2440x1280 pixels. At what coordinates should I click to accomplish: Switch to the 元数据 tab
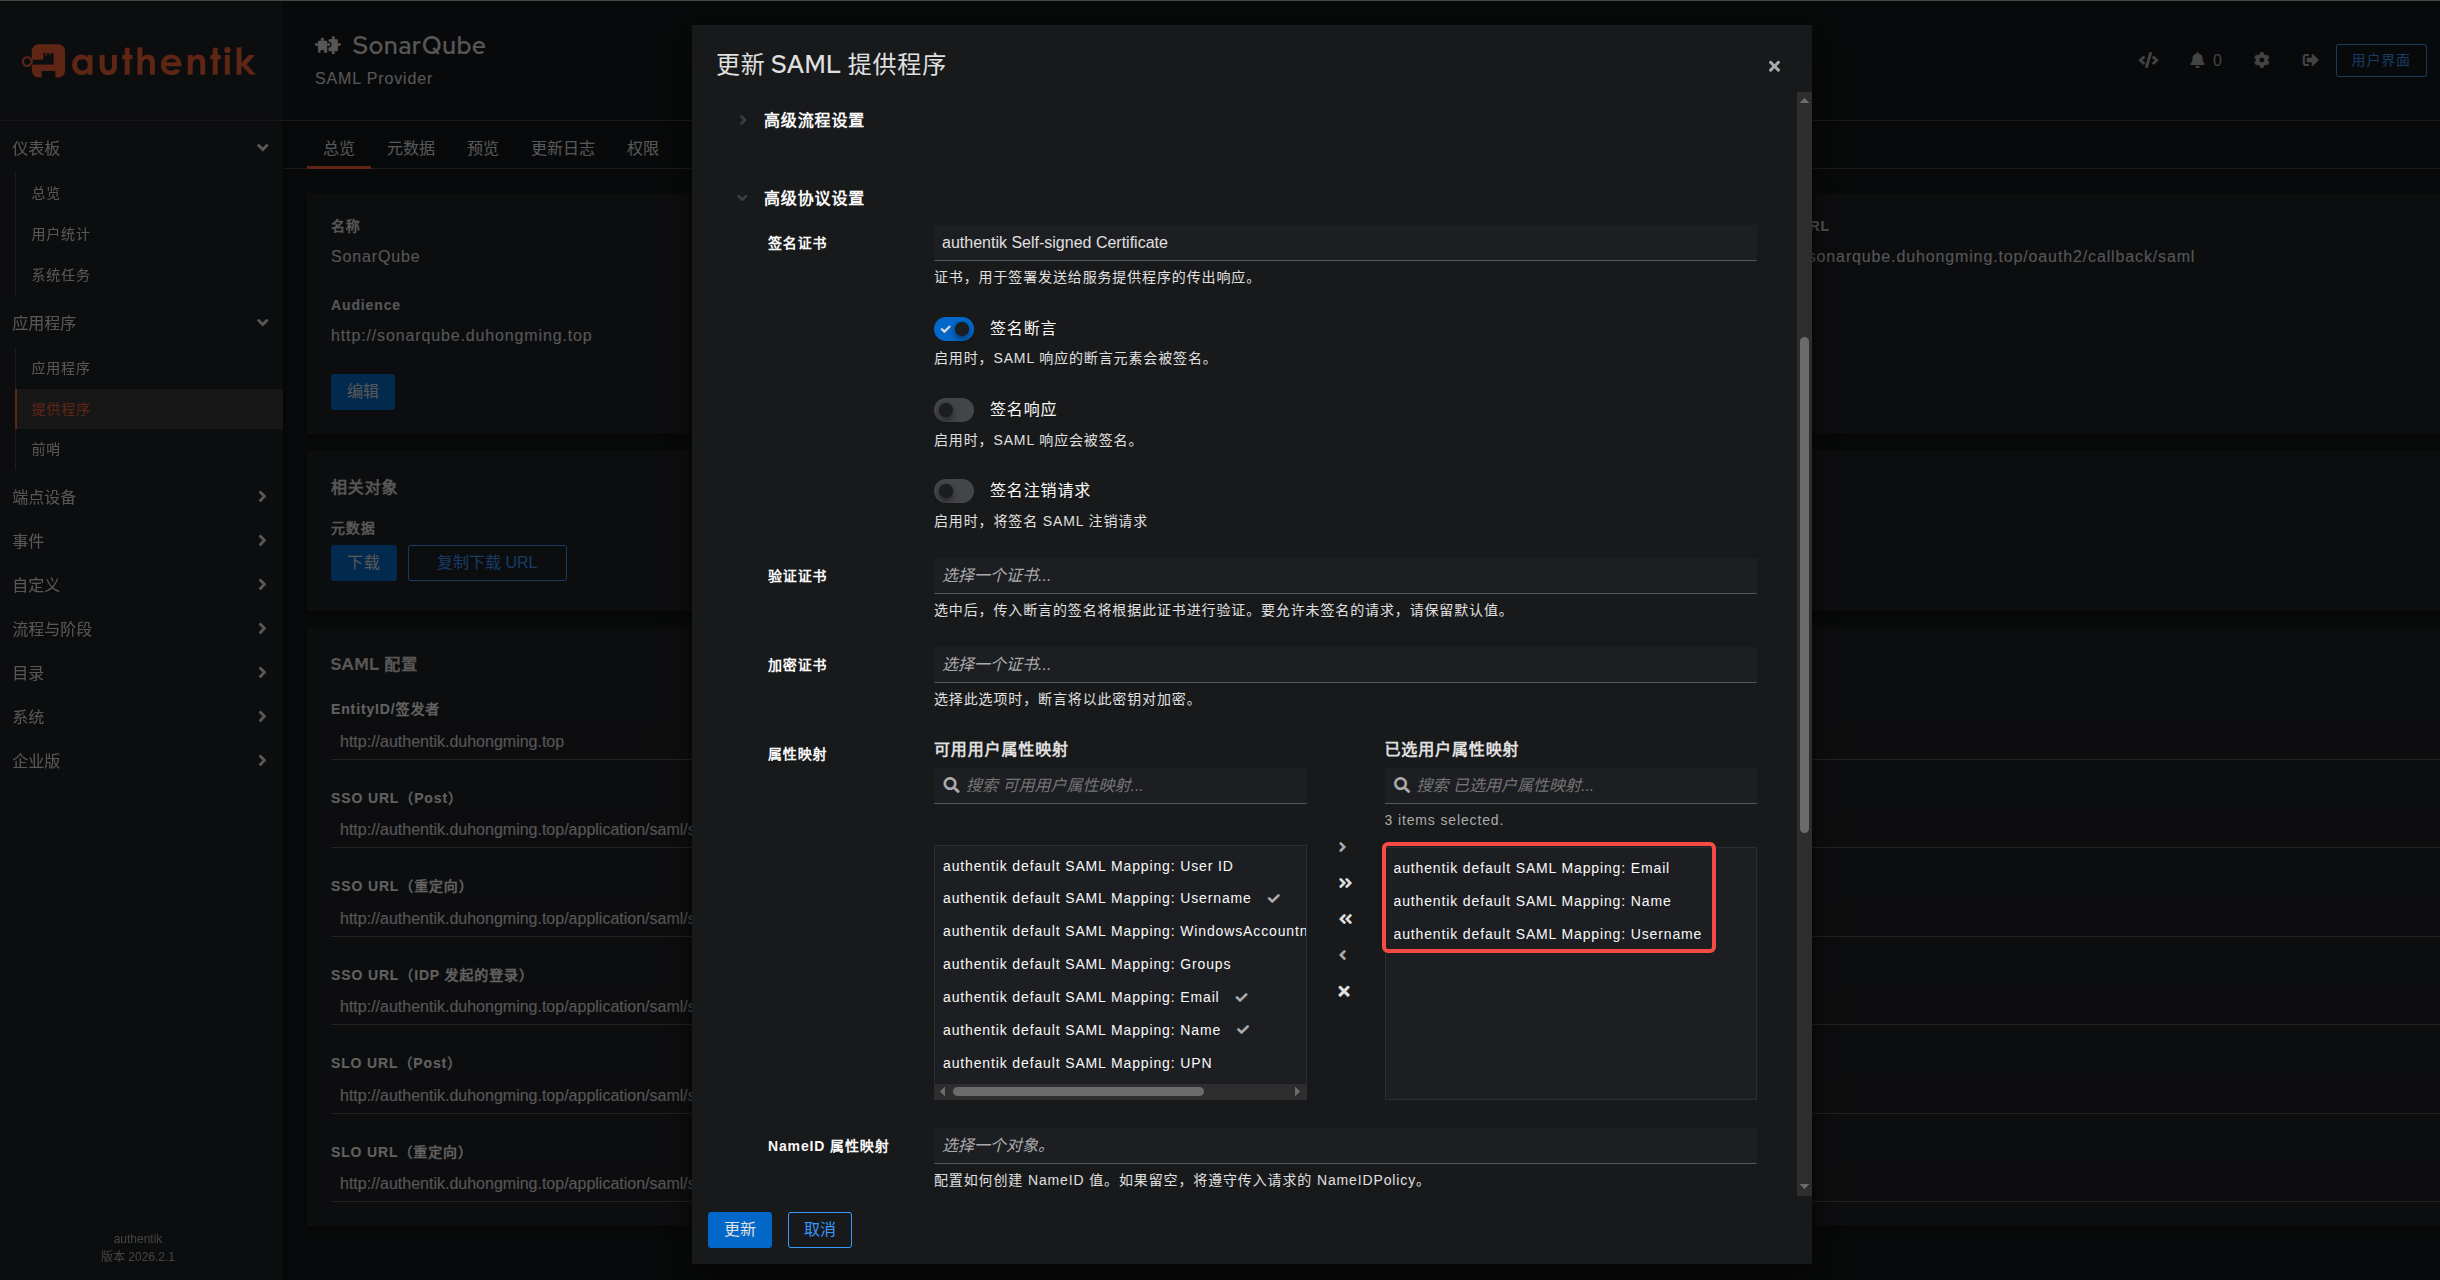tap(410, 148)
